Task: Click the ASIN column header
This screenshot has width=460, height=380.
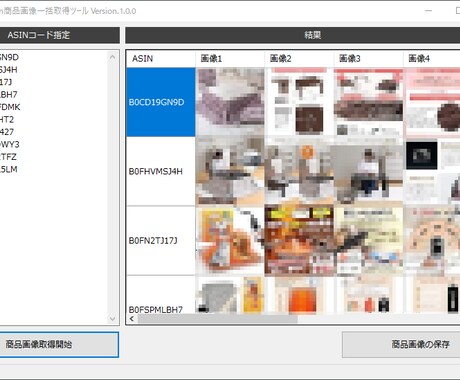Action: (x=161, y=59)
